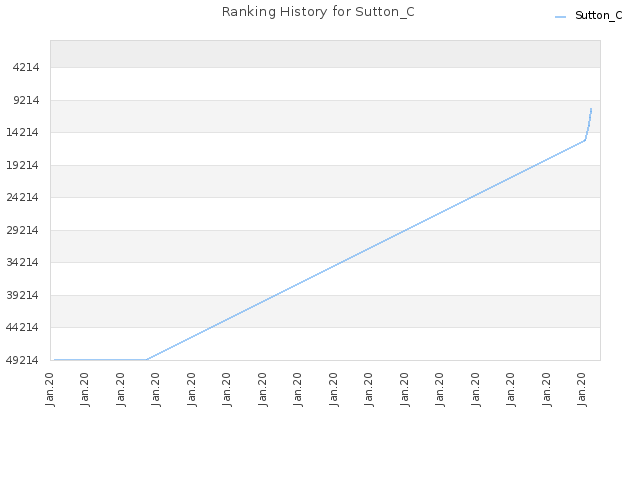Click the line's bend near rank 15000
This screenshot has width=640, height=480.
[585, 140]
